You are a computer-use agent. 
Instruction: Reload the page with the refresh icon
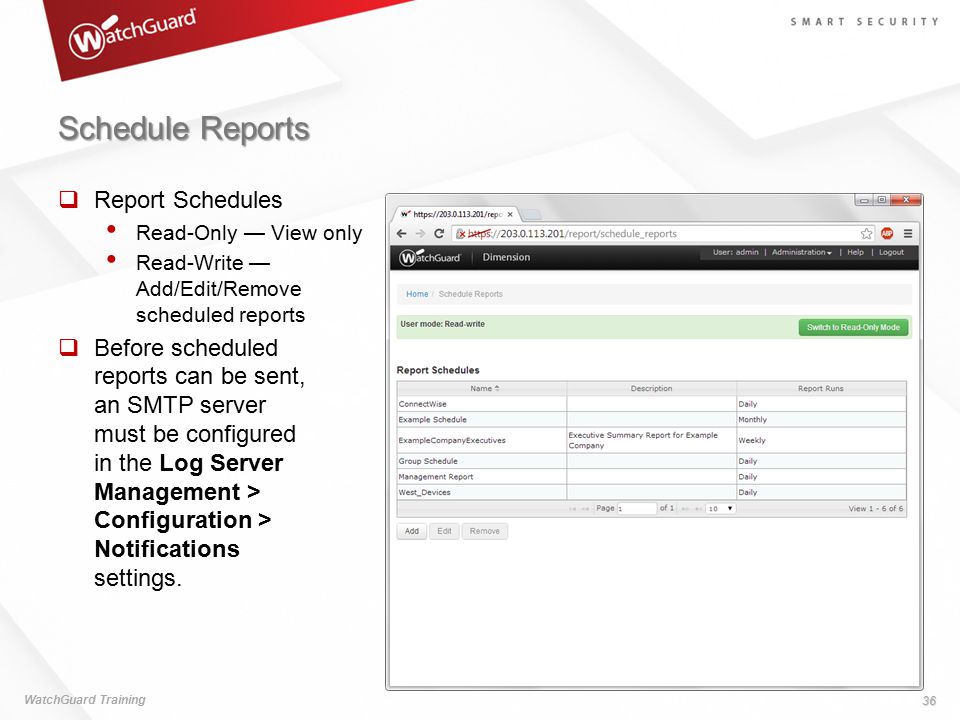pos(439,233)
